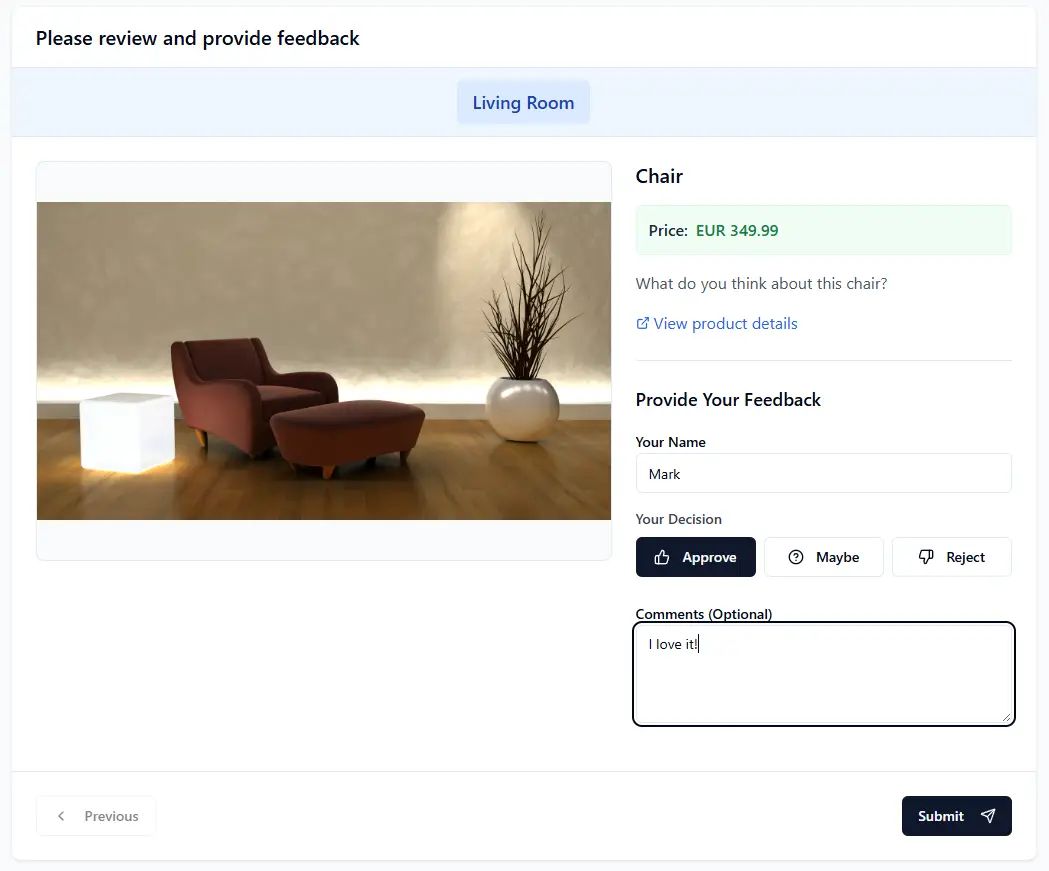
Task: Pick the Reject decision option
Action: pos(952,557)
